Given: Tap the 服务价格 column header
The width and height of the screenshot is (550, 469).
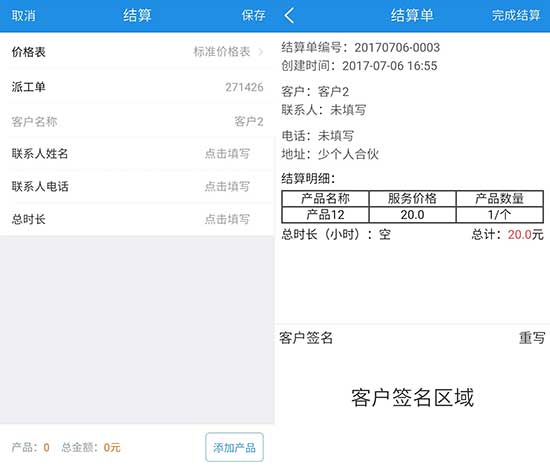Looking at the screenshot, I should pos(412,199).
